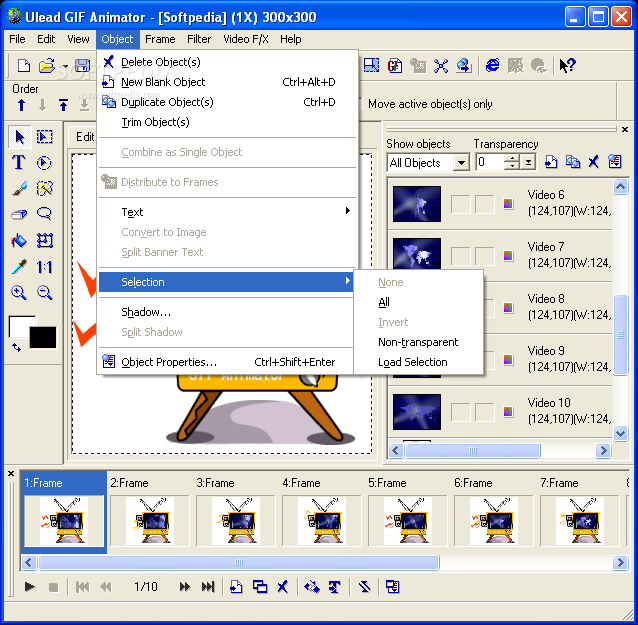Select the Pick (arrow) tool
The height and width of the screenshot is (625, 638).
tap(19, 137)
